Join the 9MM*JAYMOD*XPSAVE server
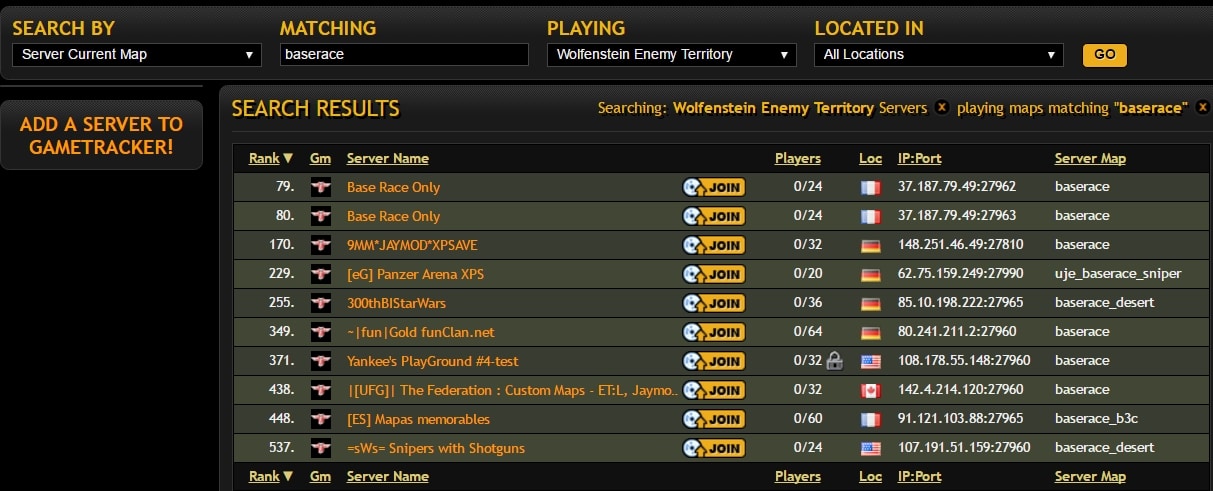 point(713,245)
